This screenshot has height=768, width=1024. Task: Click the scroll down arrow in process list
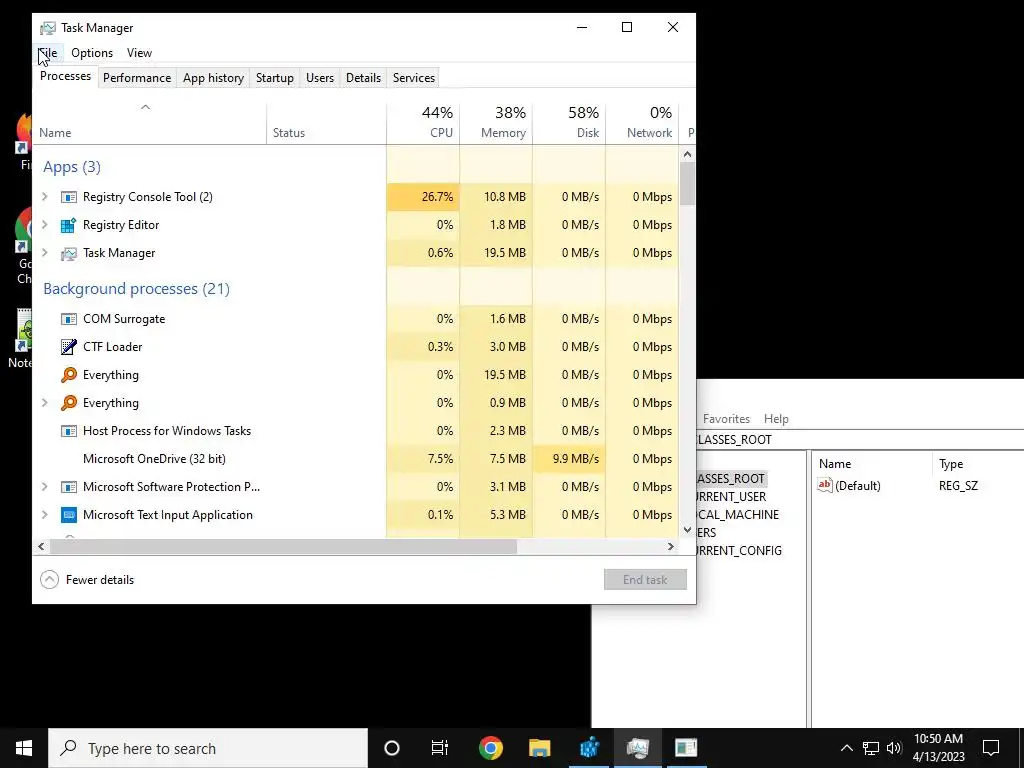[687, 530]
